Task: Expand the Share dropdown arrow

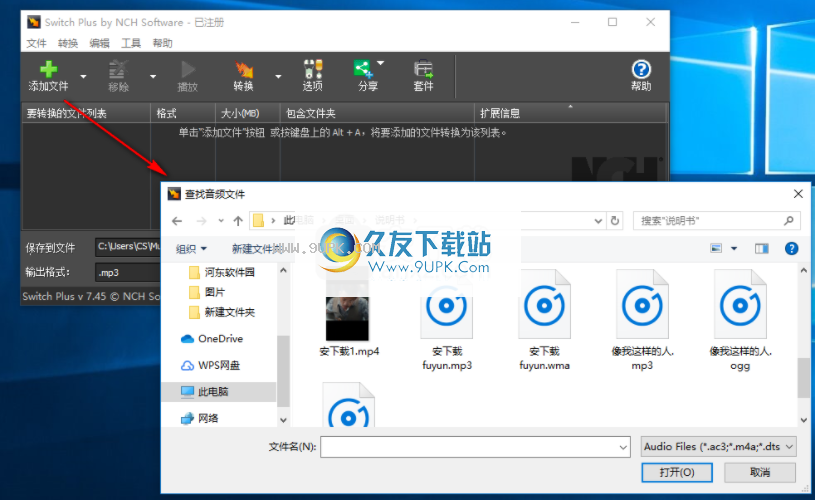Action: (x=381, y=63)
